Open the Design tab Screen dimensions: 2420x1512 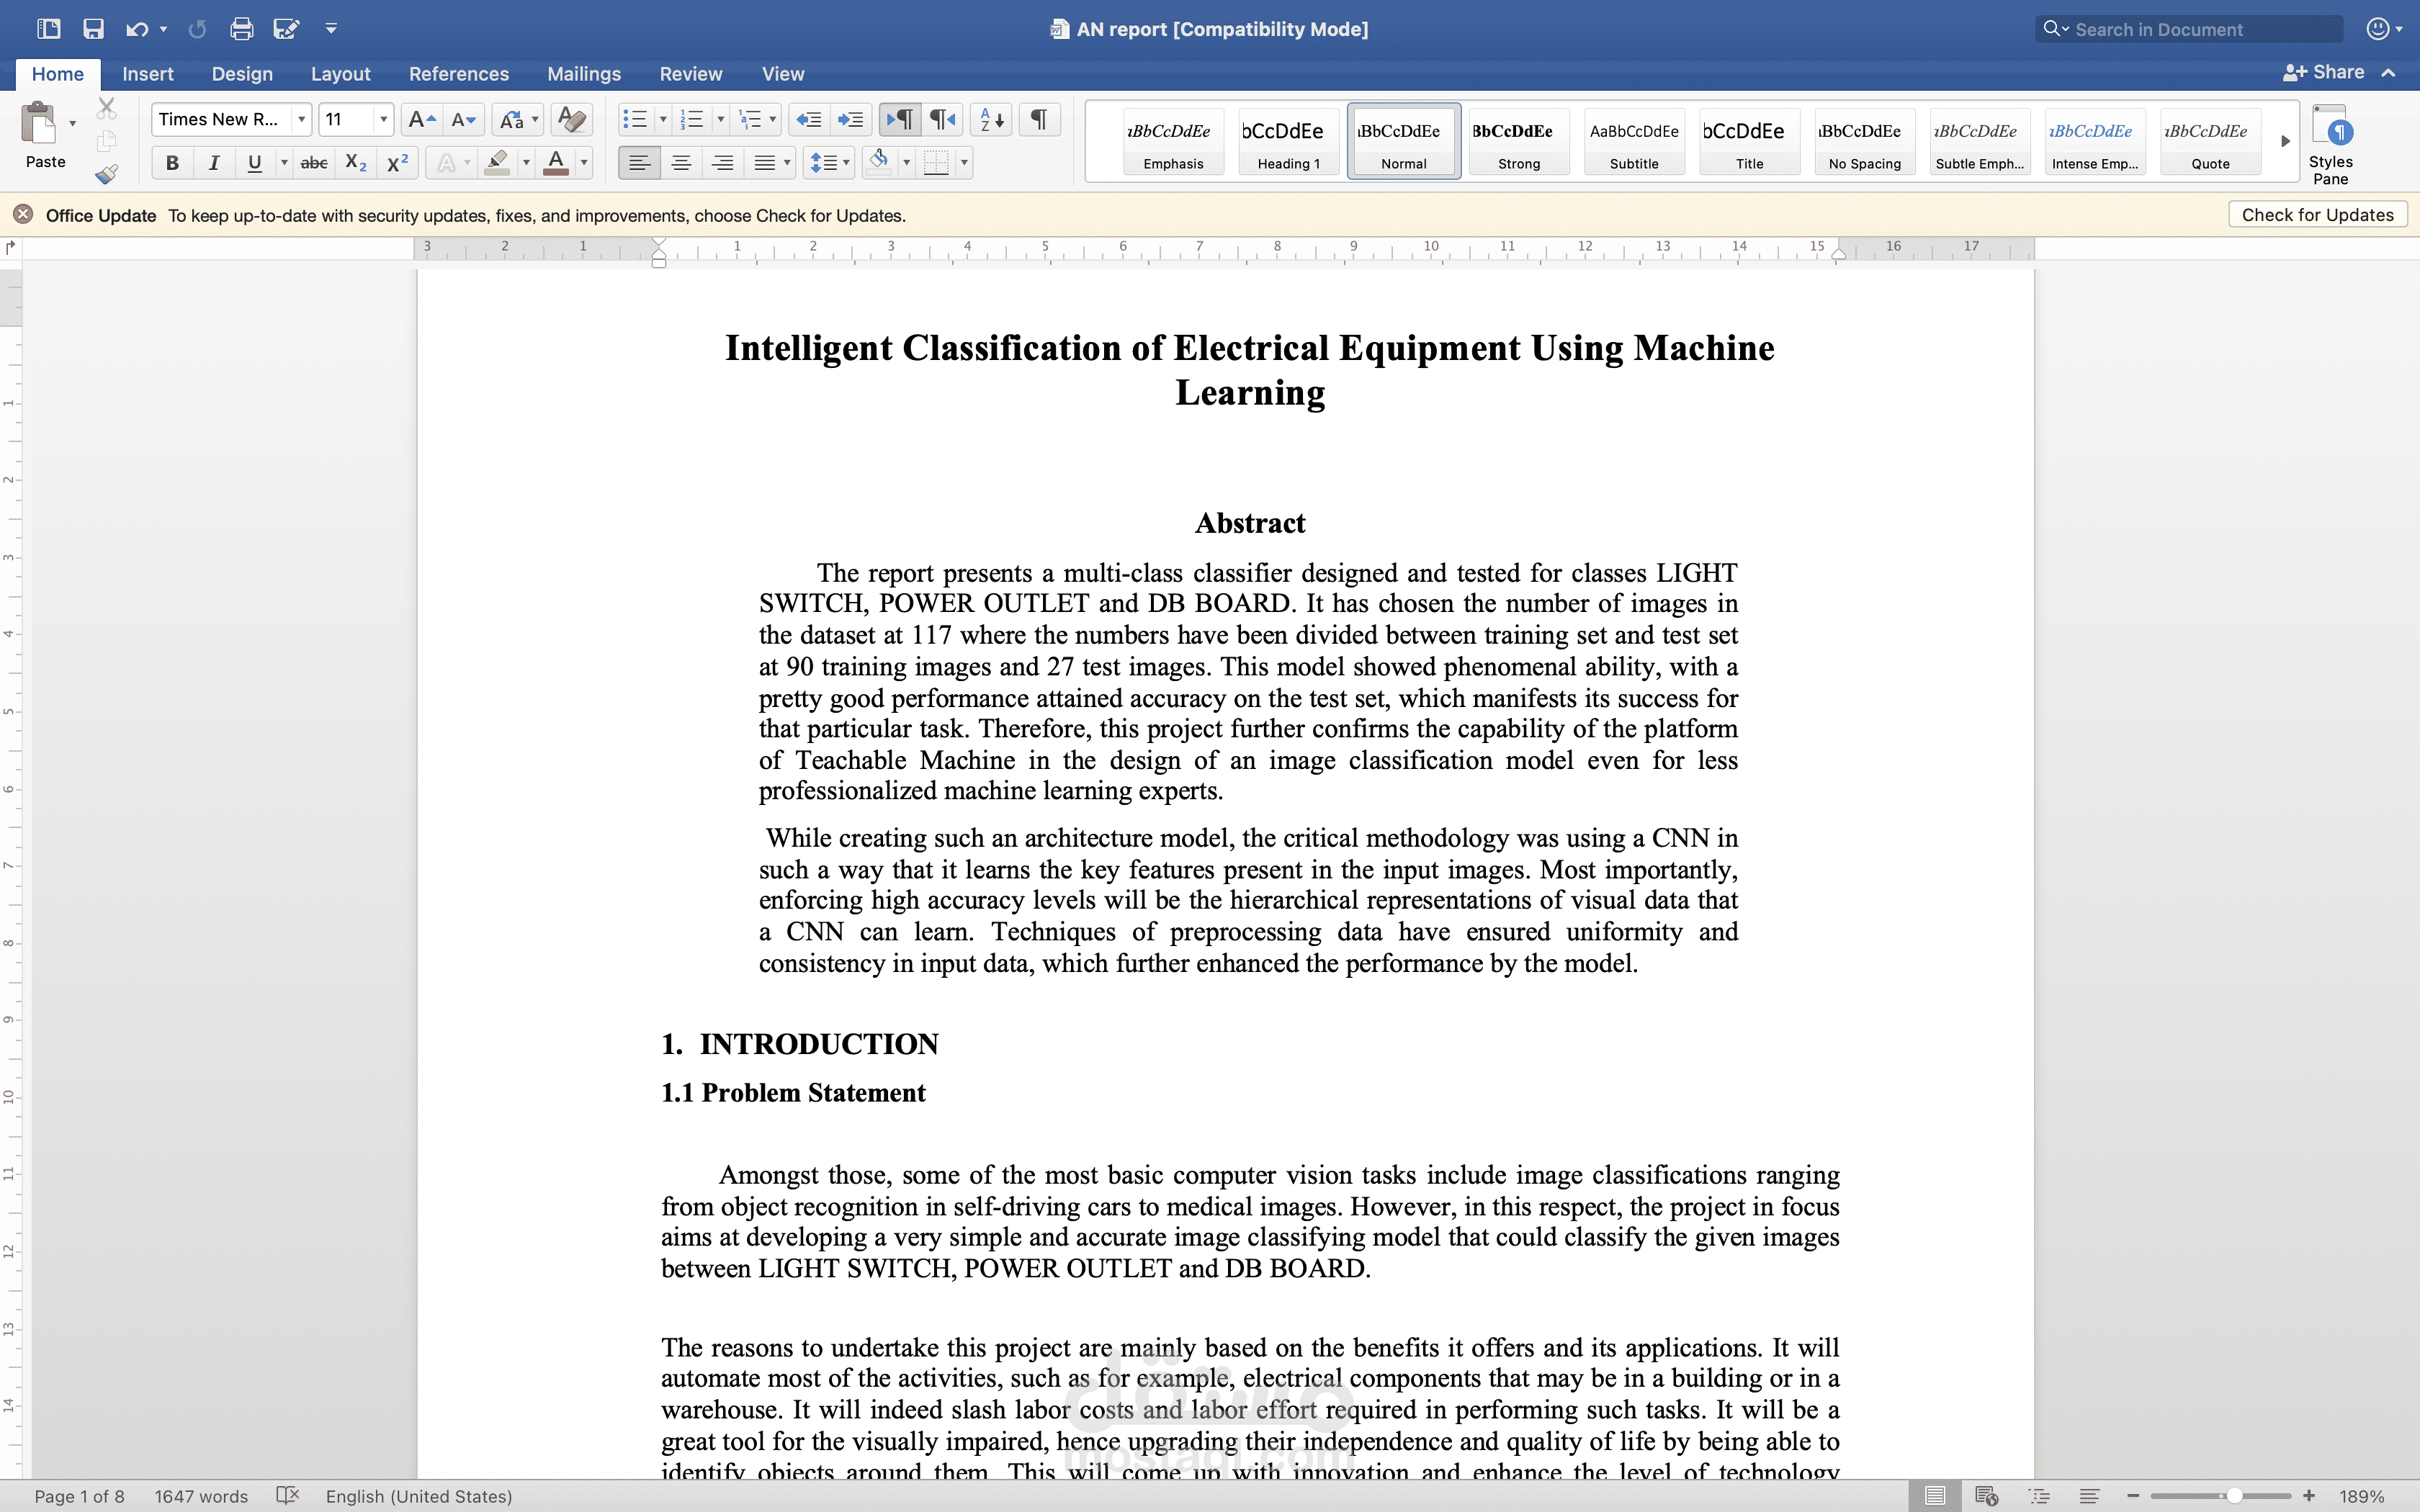pos(242,74)
